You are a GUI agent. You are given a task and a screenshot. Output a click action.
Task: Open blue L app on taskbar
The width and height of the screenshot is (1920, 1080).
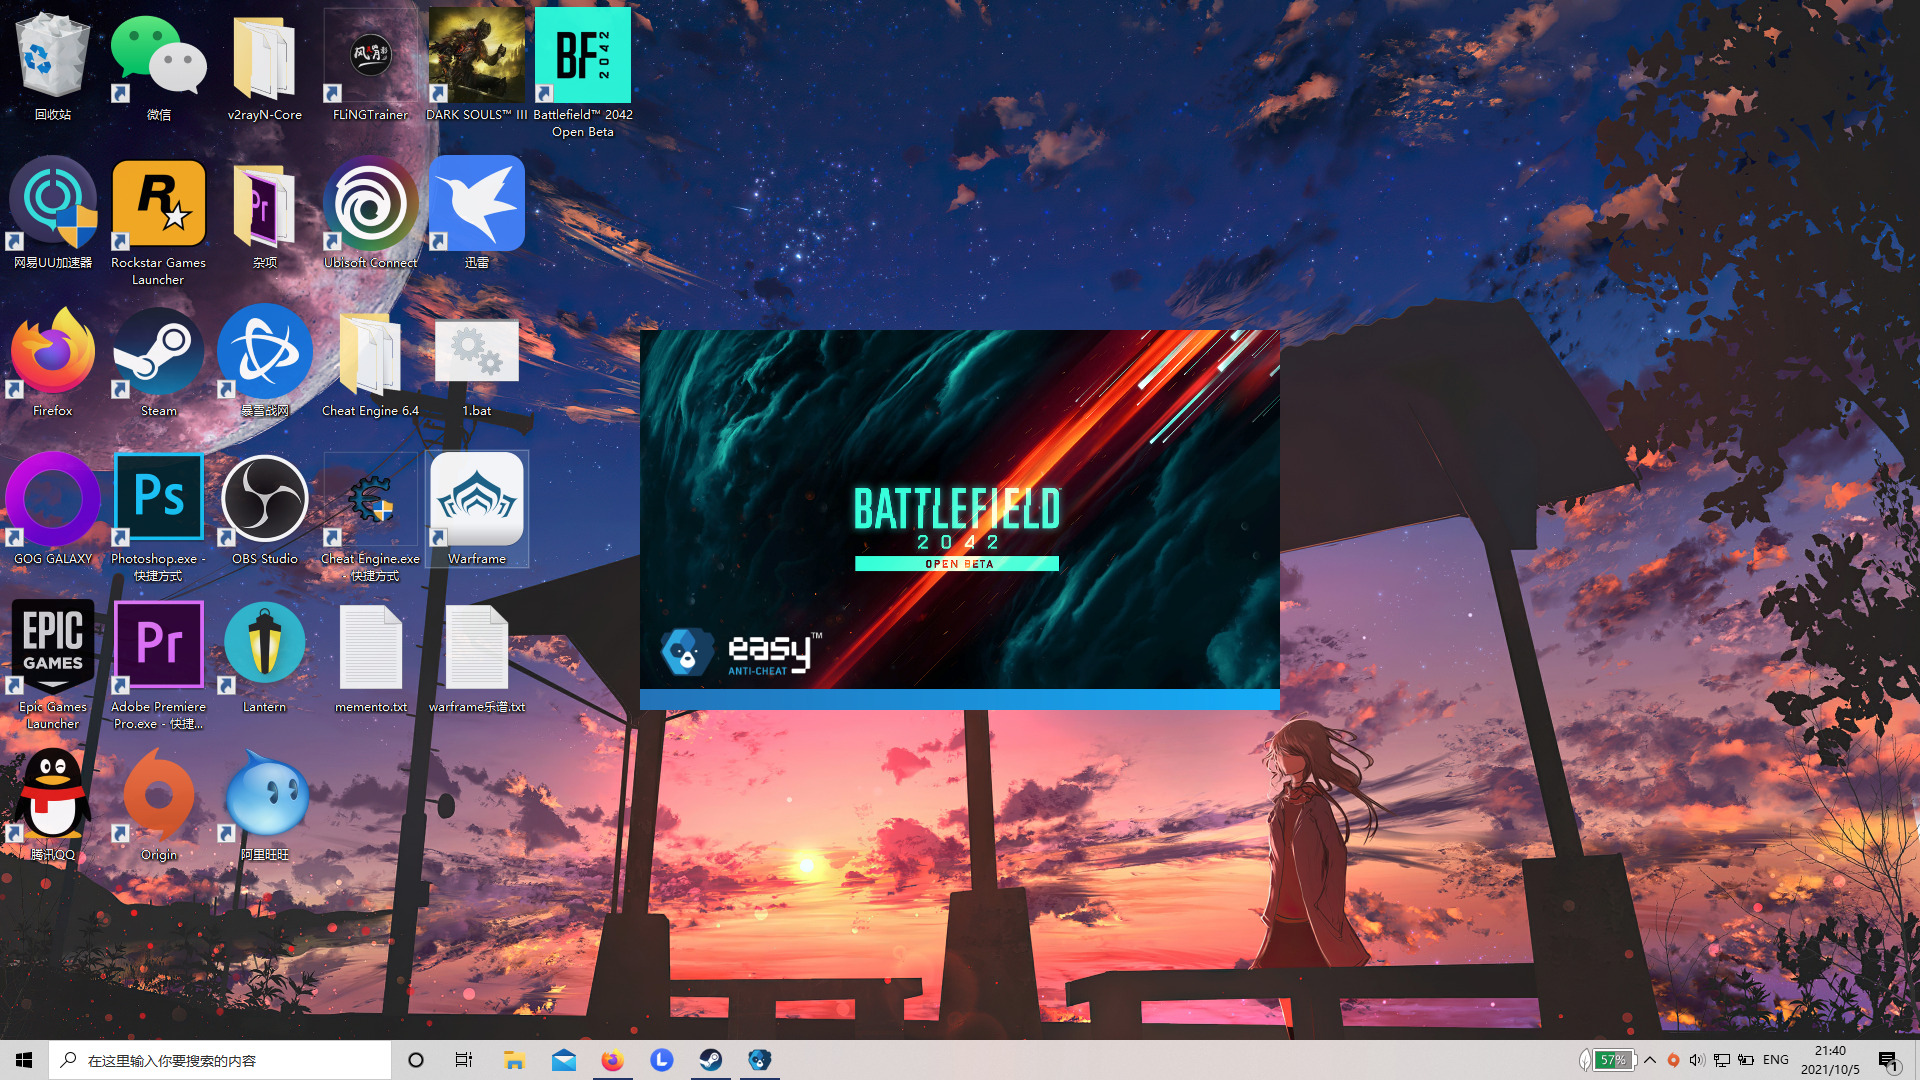(661, 1060)
